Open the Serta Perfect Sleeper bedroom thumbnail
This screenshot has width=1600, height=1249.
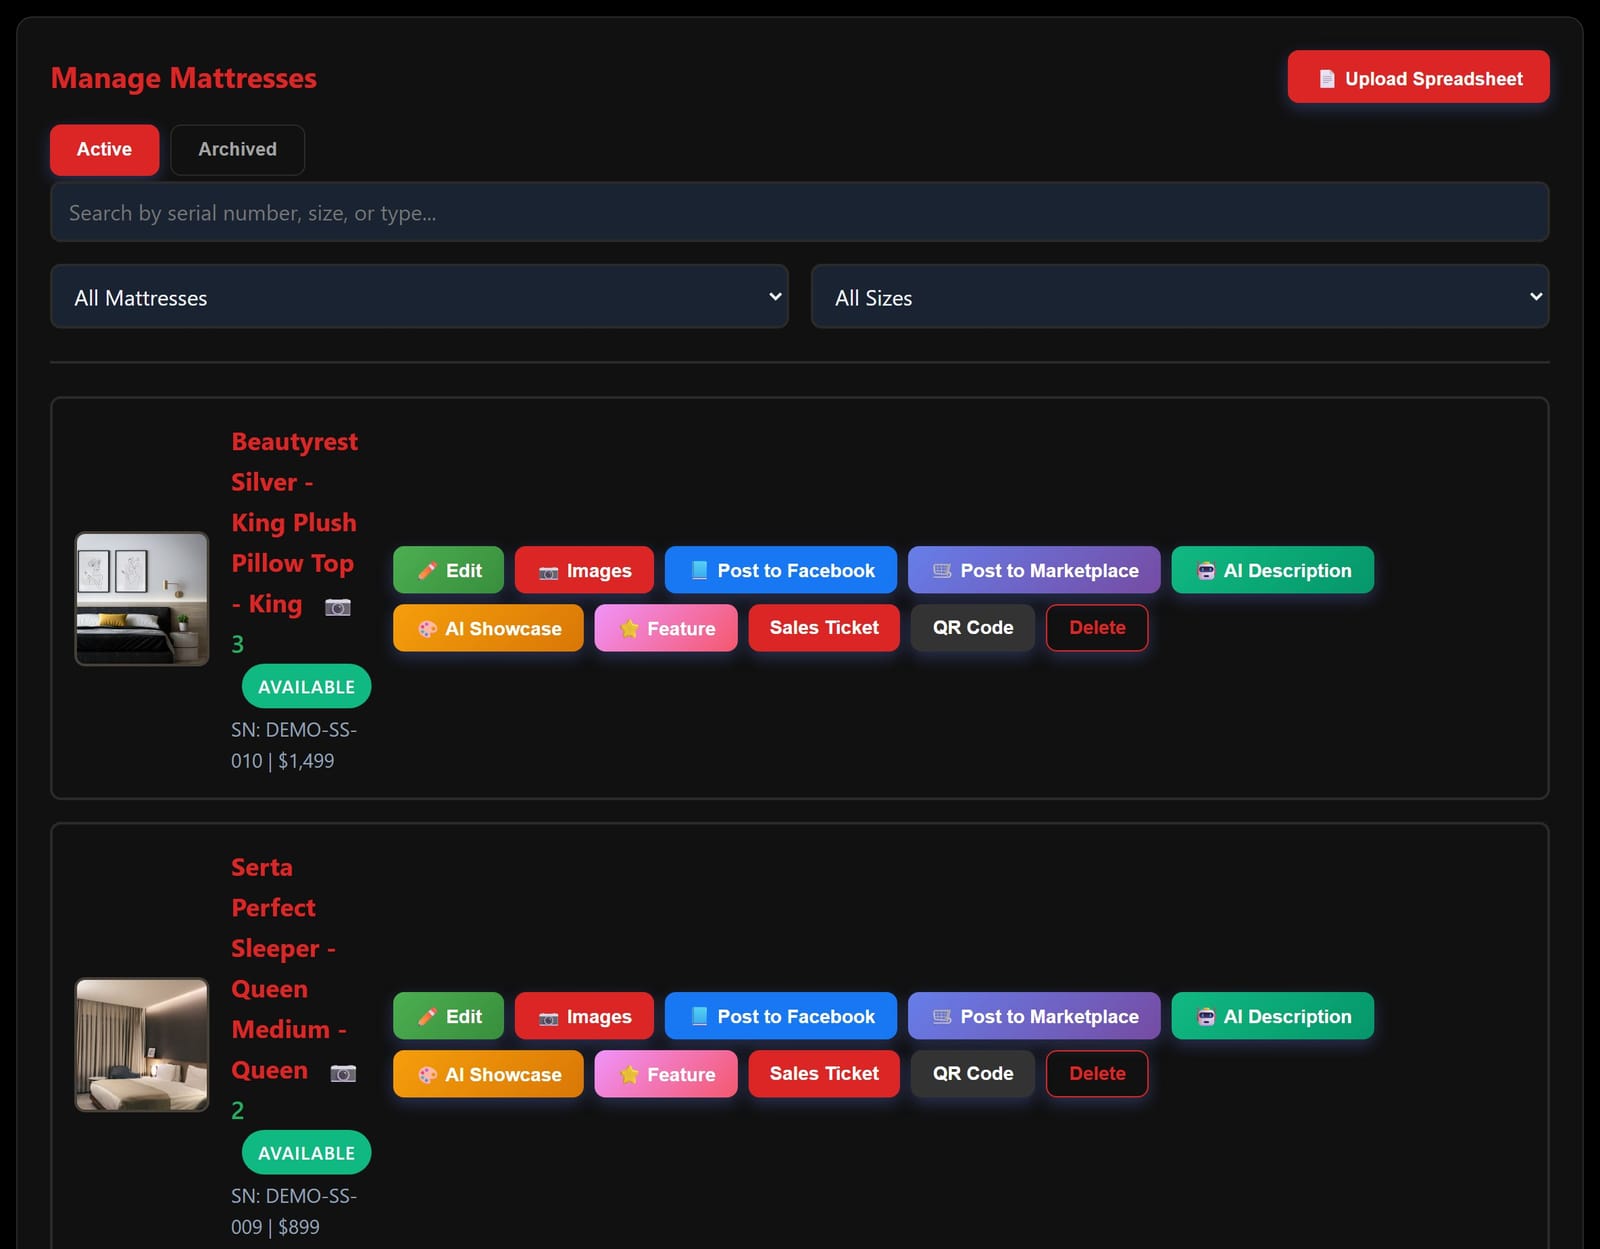[x=142, y=1044]
